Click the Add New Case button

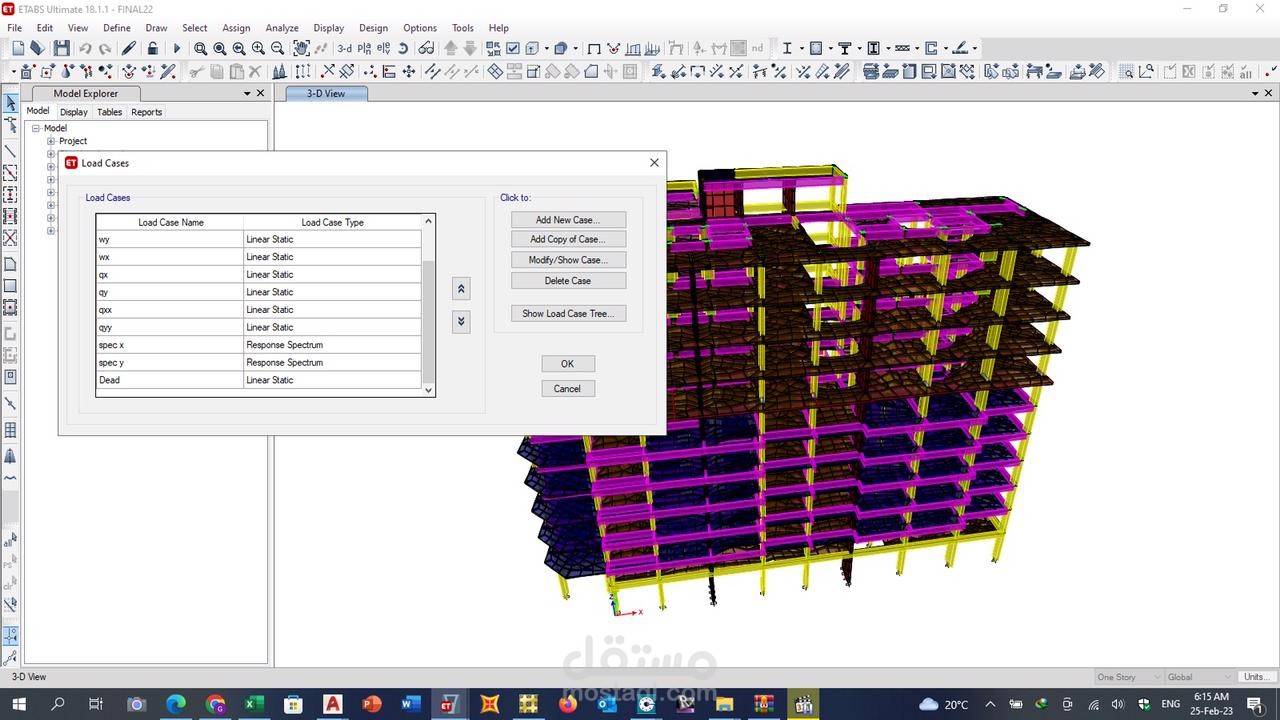(x=568, y=220)
